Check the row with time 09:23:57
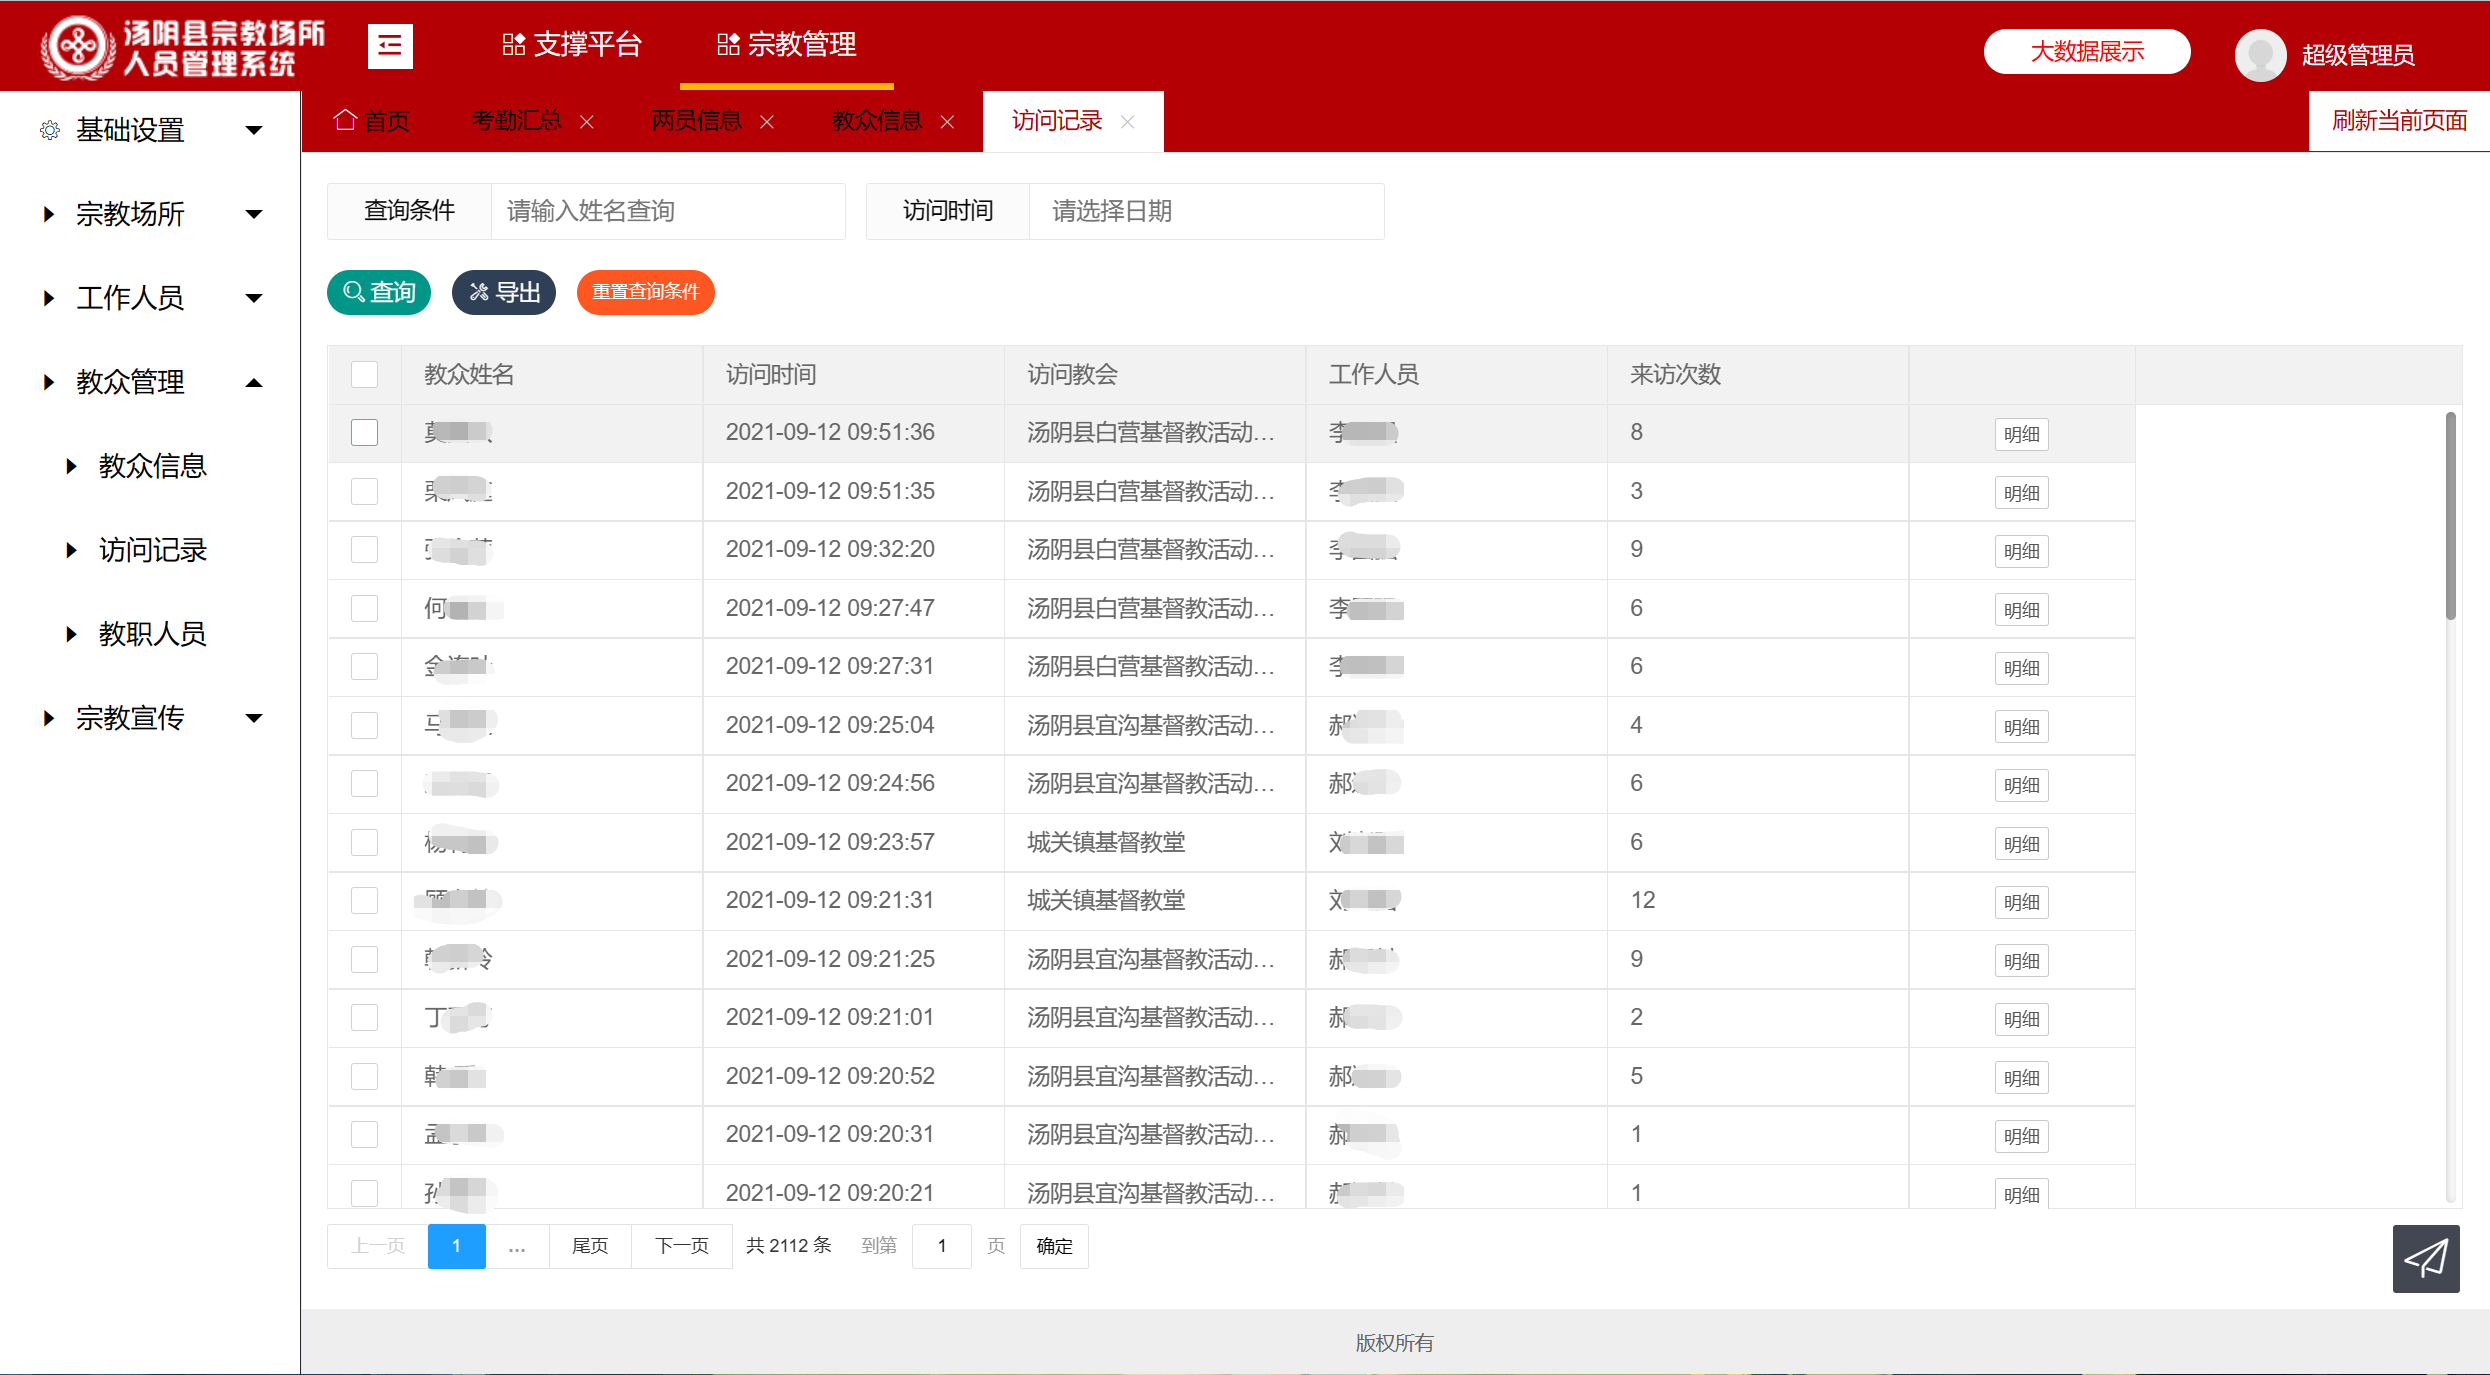2490x1375 pixels. click(x=364, y=842)
